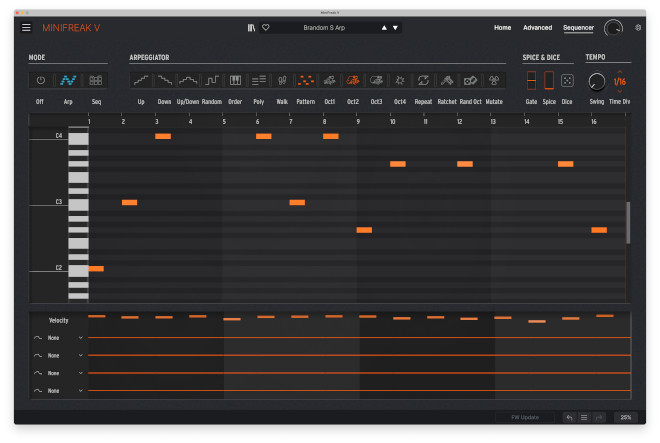Screen dimensions: 660x443
Task: Select the Up arpeggiator mode
Action: click(x=141, y=80)
